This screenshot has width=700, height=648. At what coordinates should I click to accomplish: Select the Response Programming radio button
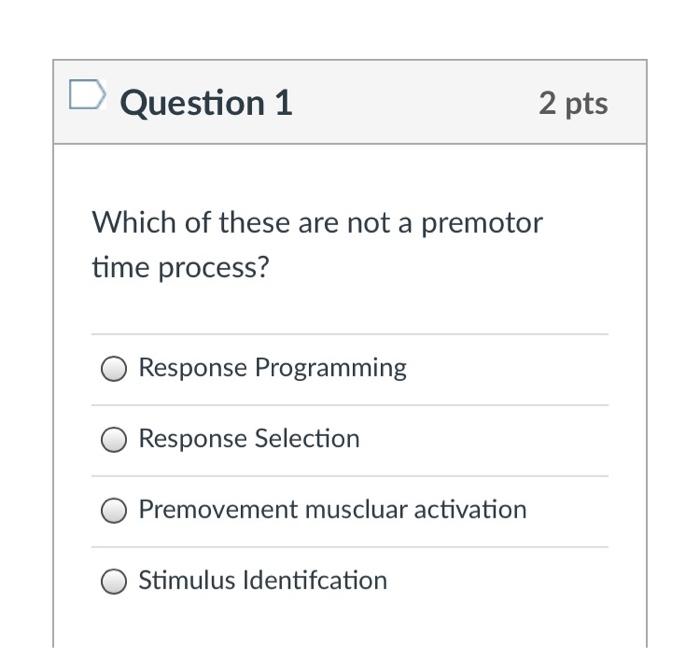click(x=114, y=369)
